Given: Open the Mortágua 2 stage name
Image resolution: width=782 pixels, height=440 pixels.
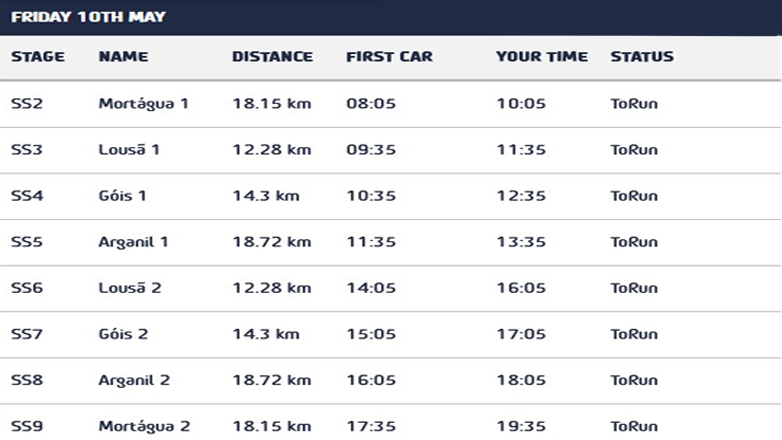Looking at the screenshot, I should 144,426.
